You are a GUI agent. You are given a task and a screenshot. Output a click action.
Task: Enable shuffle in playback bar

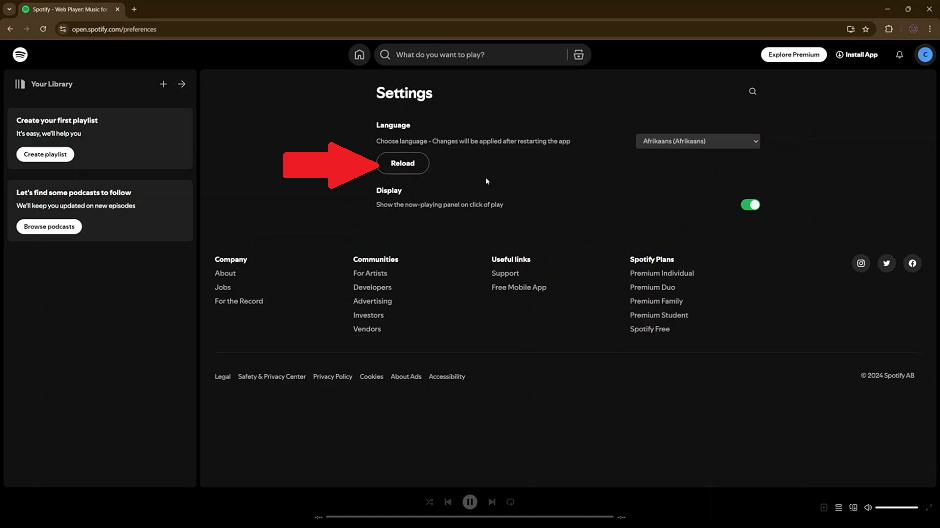pyautogui.click(x=429, y=502)
